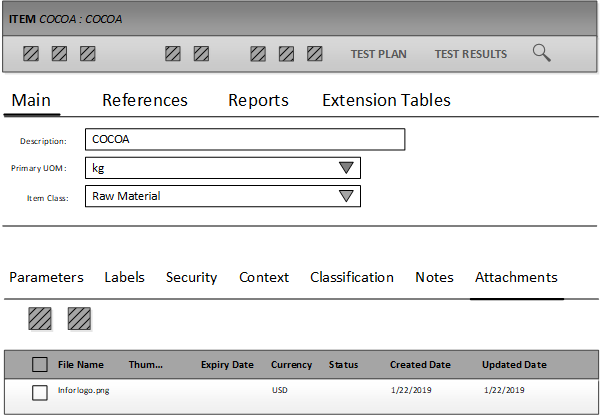Viewport: 602px width, 415px height.
Task: Tick the select-all checkbox in the table header
Action: click(x=40, y=365)
